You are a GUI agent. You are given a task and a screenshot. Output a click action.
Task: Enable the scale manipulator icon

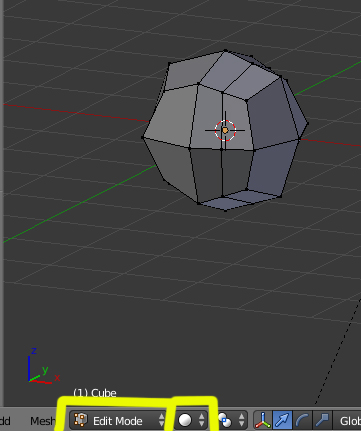click(322, 420)
